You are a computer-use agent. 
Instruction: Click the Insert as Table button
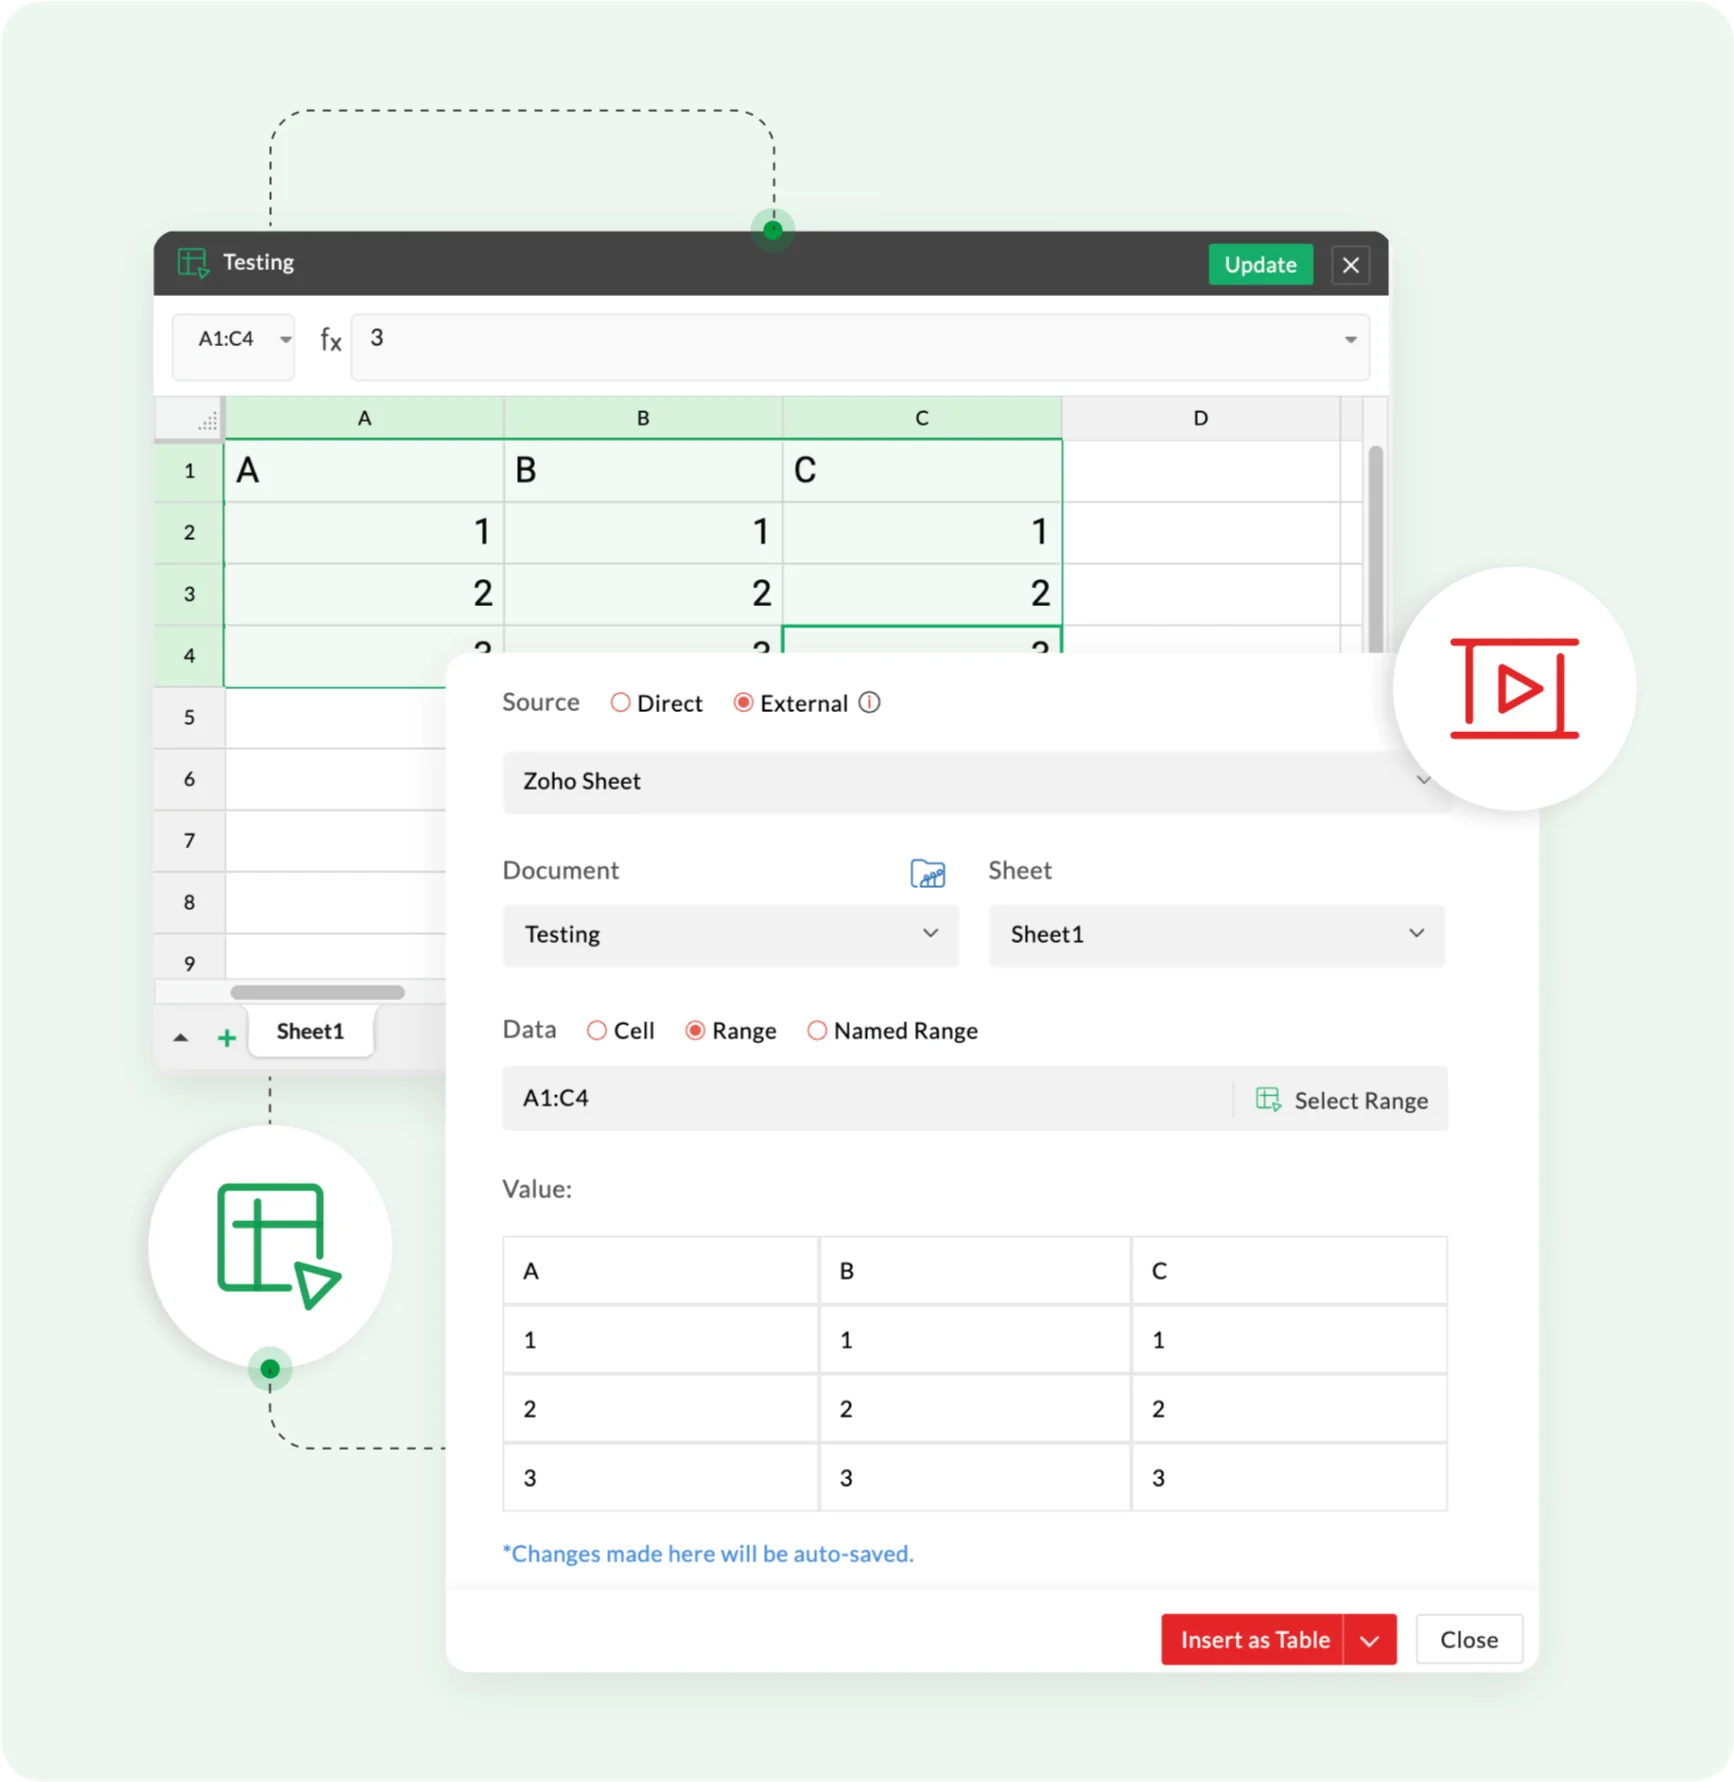click(1253, 1640)
